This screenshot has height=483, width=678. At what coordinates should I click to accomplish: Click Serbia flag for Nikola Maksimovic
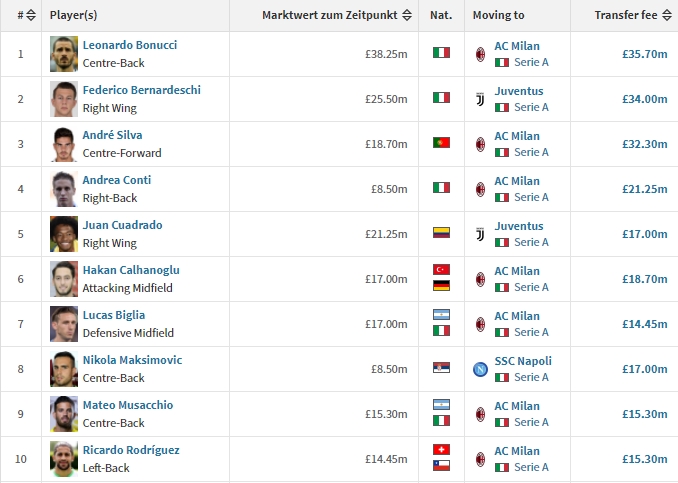click(x=441, y=368)
